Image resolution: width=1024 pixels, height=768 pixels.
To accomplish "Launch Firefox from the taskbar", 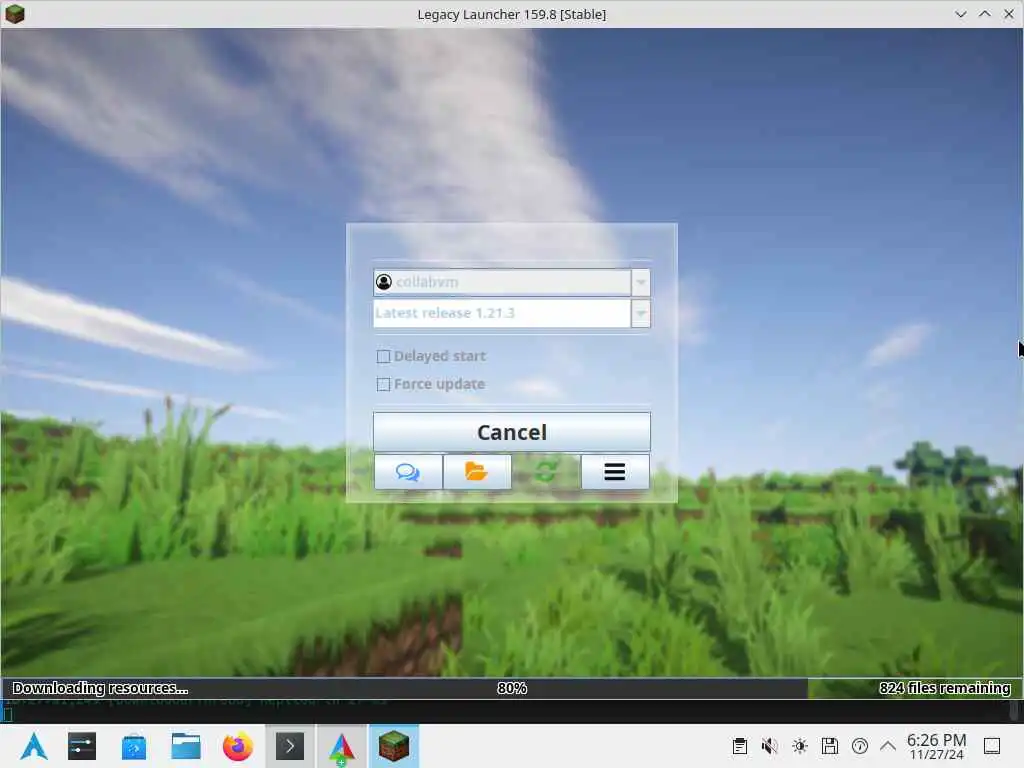I will point(238,746).
